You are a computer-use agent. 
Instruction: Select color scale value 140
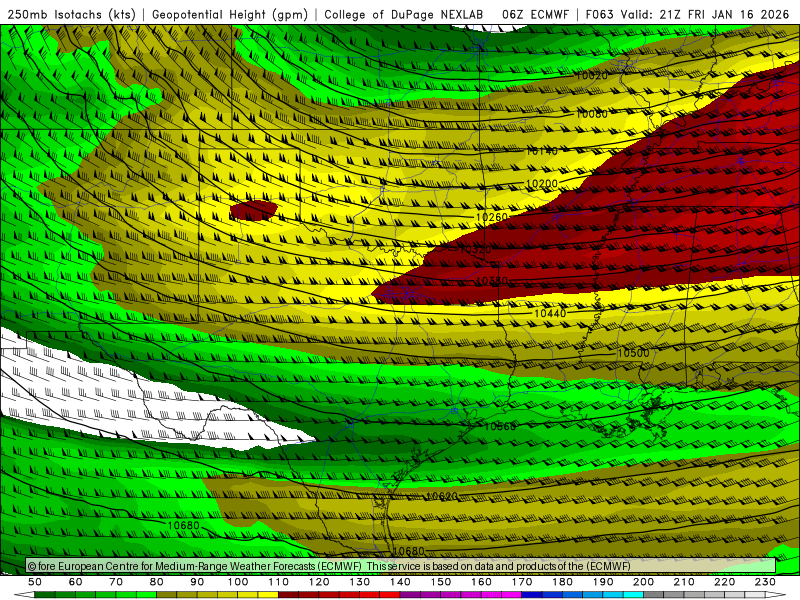point(400,582)
